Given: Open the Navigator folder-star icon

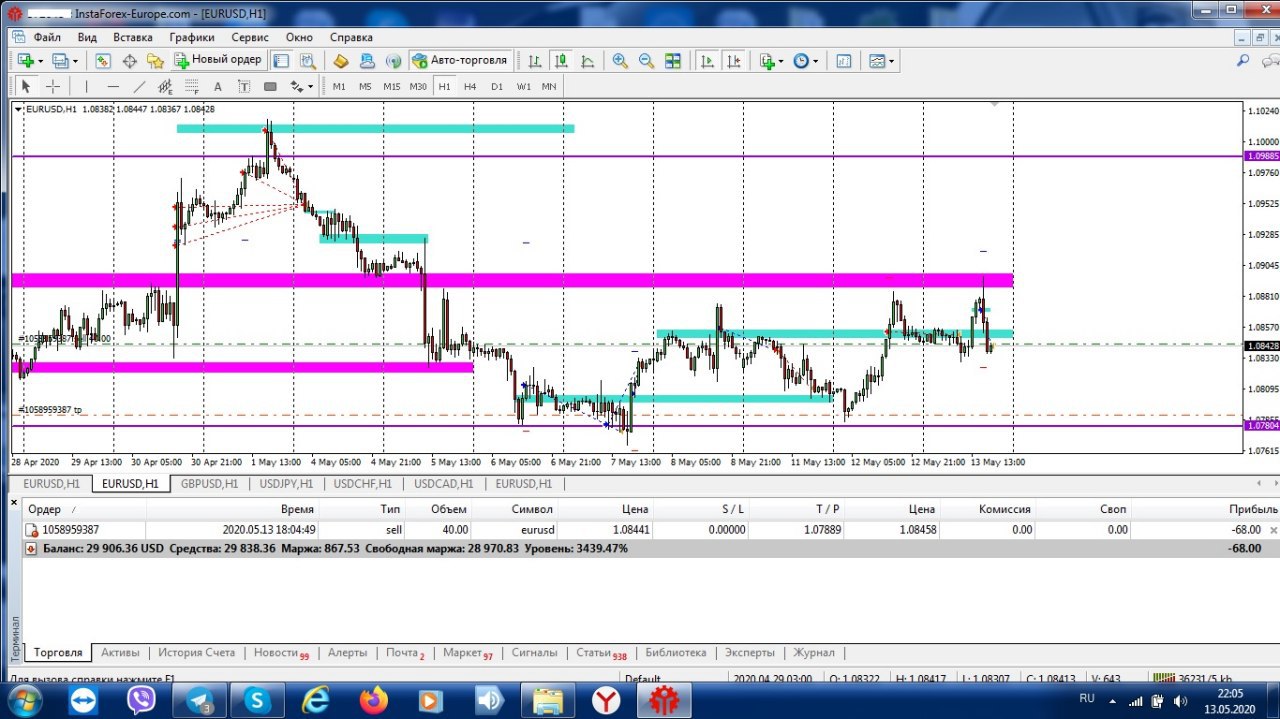Looking at the screenshot, I should (156, 60).
